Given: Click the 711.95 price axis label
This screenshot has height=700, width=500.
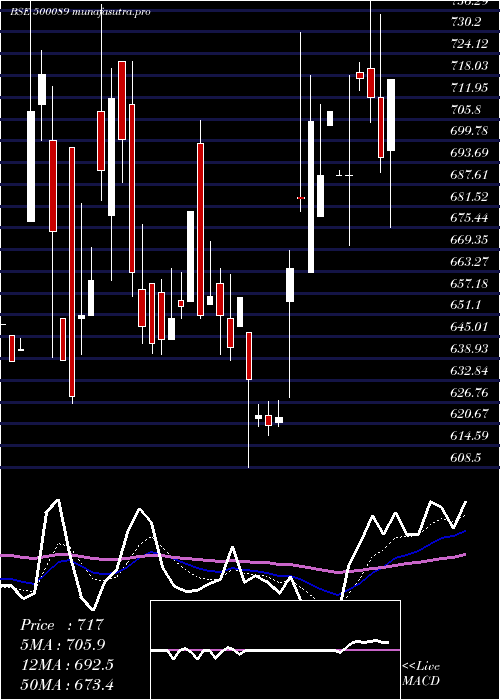Looking at the screenshot, I should tap(469, 88).
